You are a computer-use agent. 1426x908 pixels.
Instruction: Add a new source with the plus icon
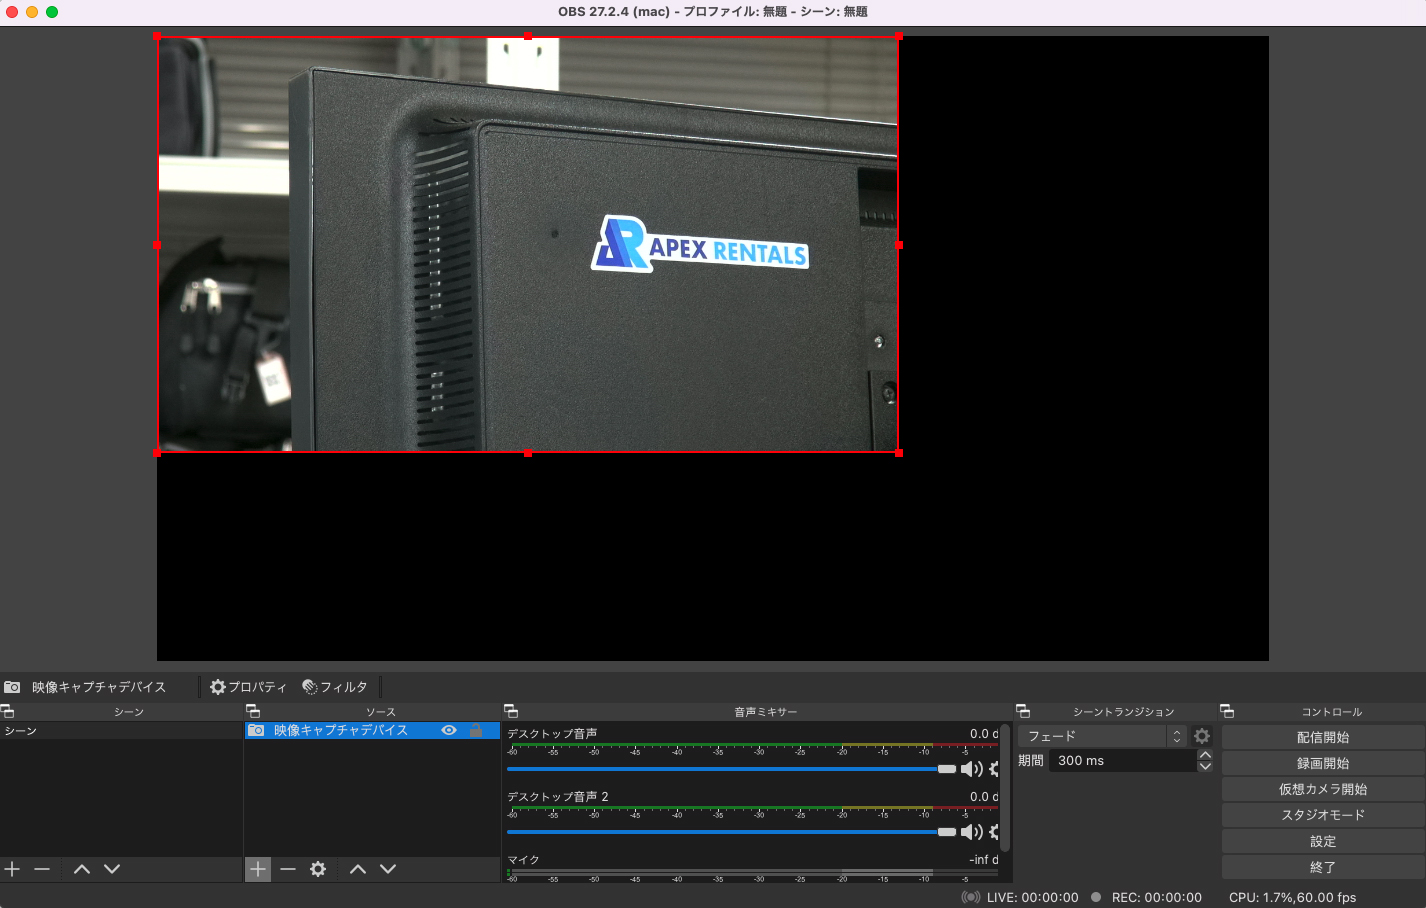[258, 869]
